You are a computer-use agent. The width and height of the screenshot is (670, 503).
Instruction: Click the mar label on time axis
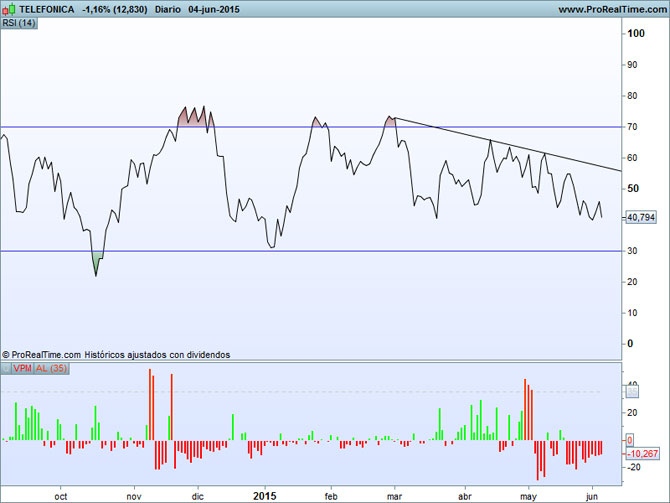pos(394,497)
